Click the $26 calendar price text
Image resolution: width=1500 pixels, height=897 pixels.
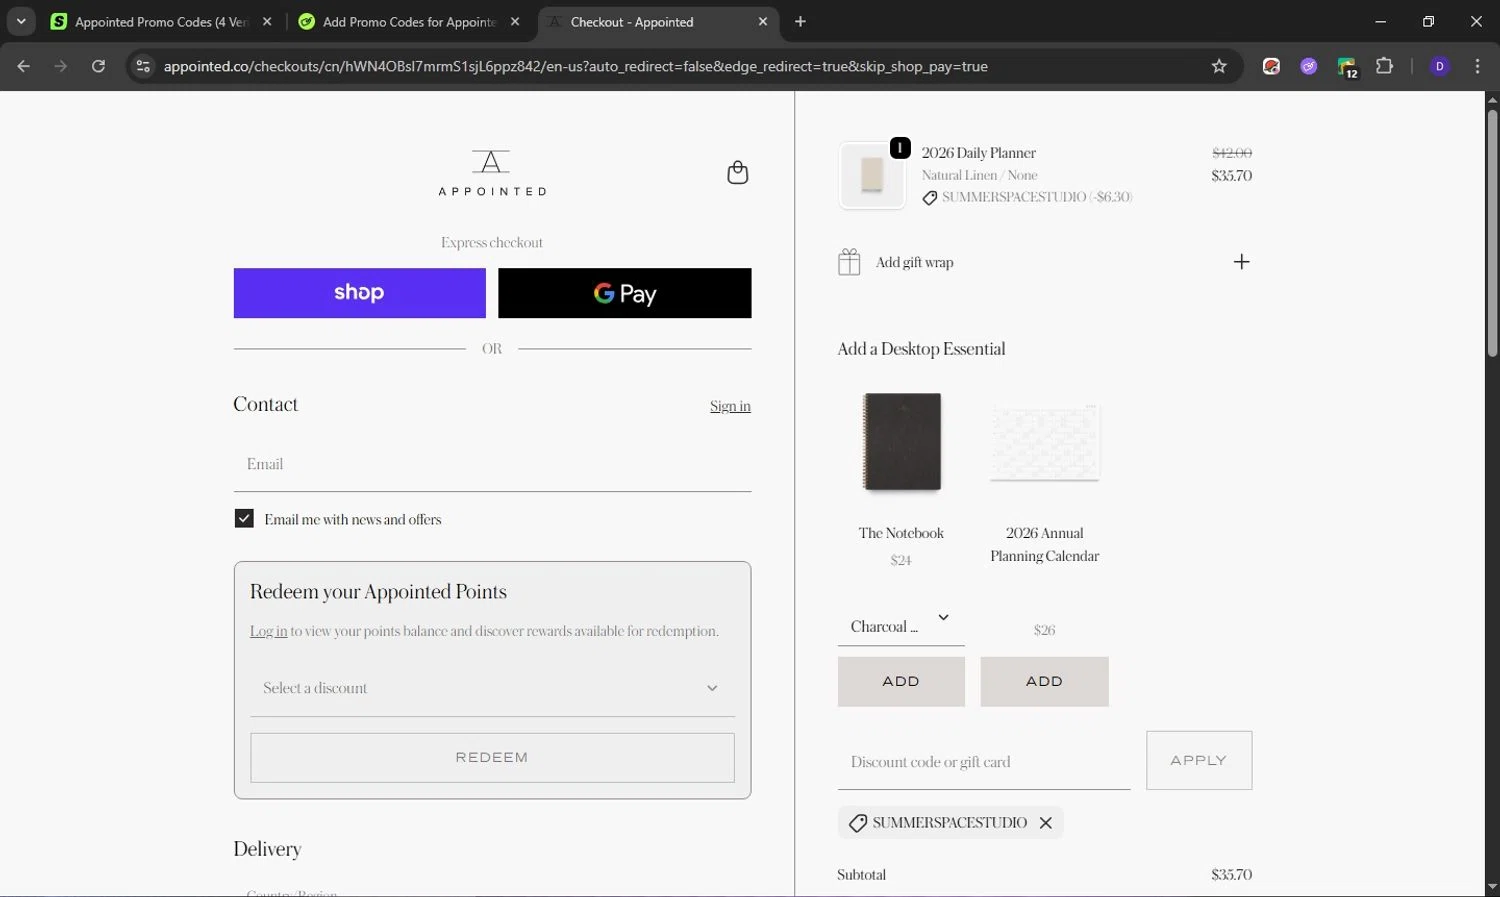(1044, 630)
